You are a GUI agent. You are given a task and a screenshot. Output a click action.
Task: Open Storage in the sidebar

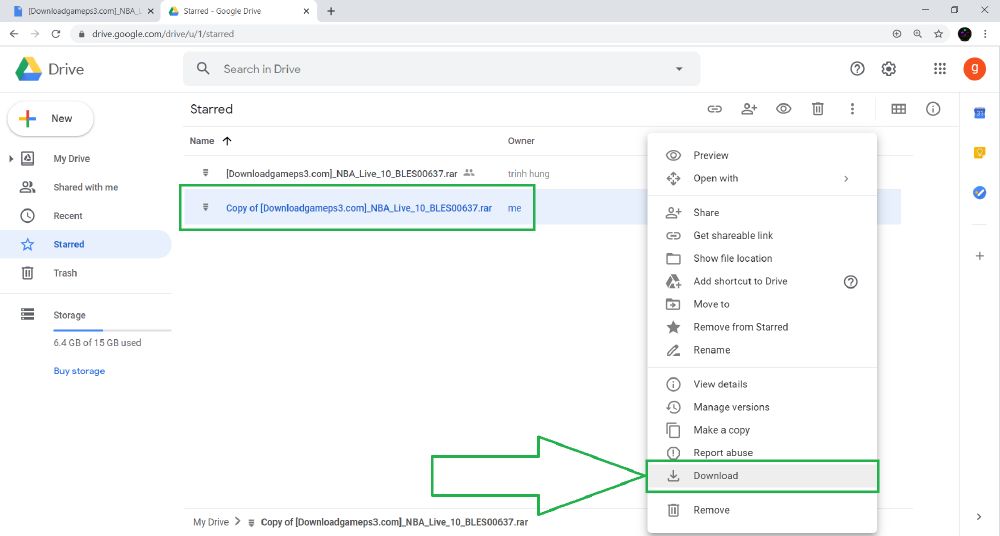tap(69, 315)
